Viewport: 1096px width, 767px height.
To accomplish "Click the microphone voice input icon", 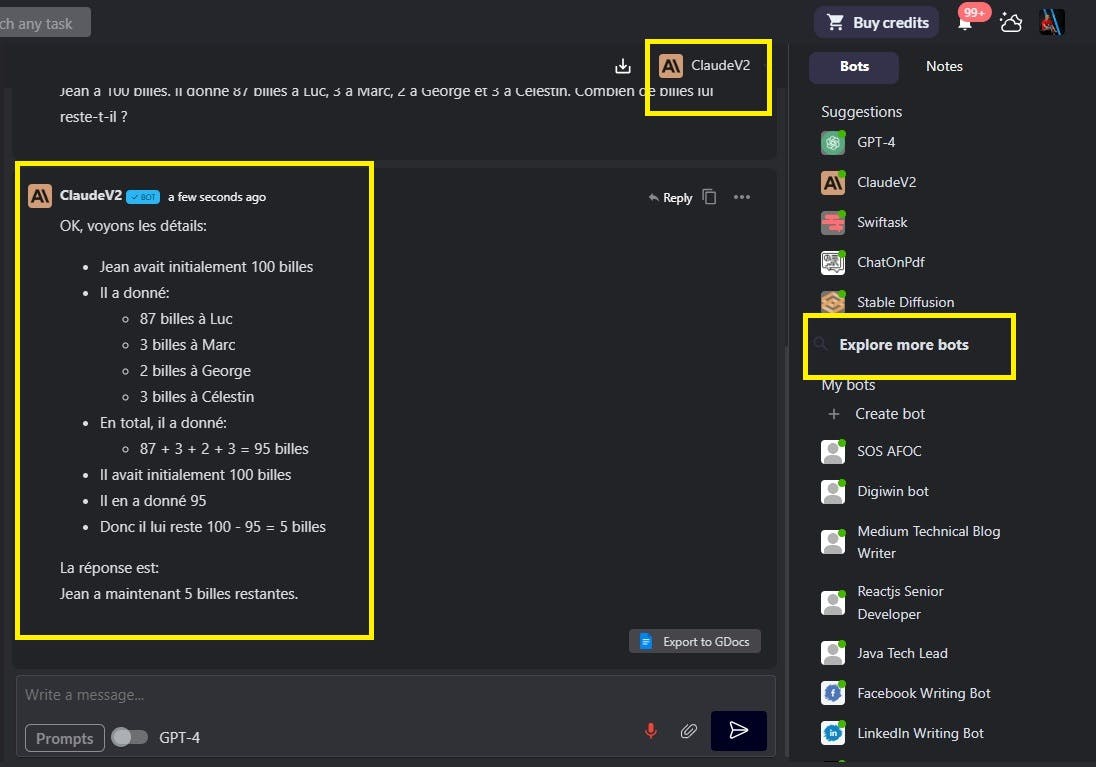I will tap(651, 731).
